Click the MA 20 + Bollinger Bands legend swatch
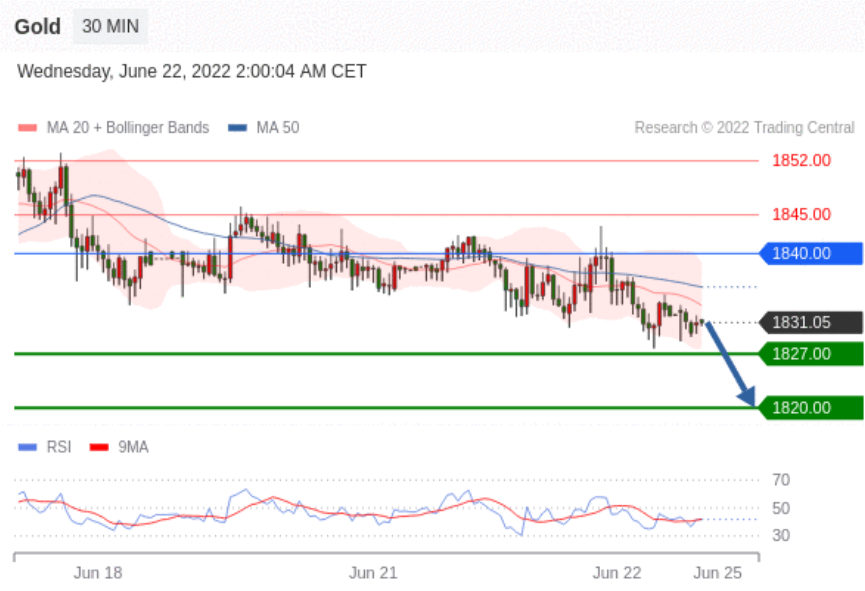 [x=27, y=128]
